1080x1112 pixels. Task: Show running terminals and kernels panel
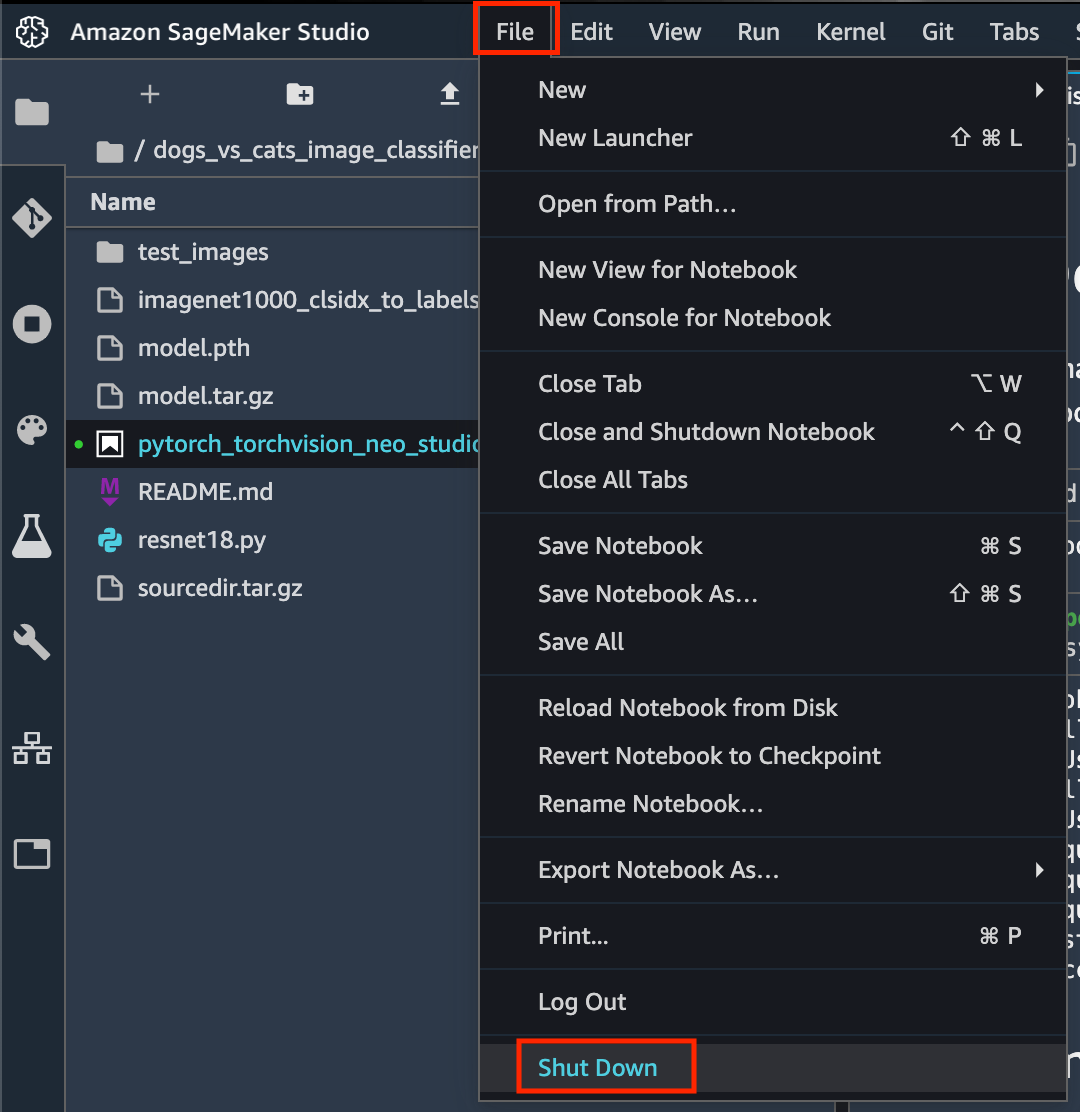(32, 324)
